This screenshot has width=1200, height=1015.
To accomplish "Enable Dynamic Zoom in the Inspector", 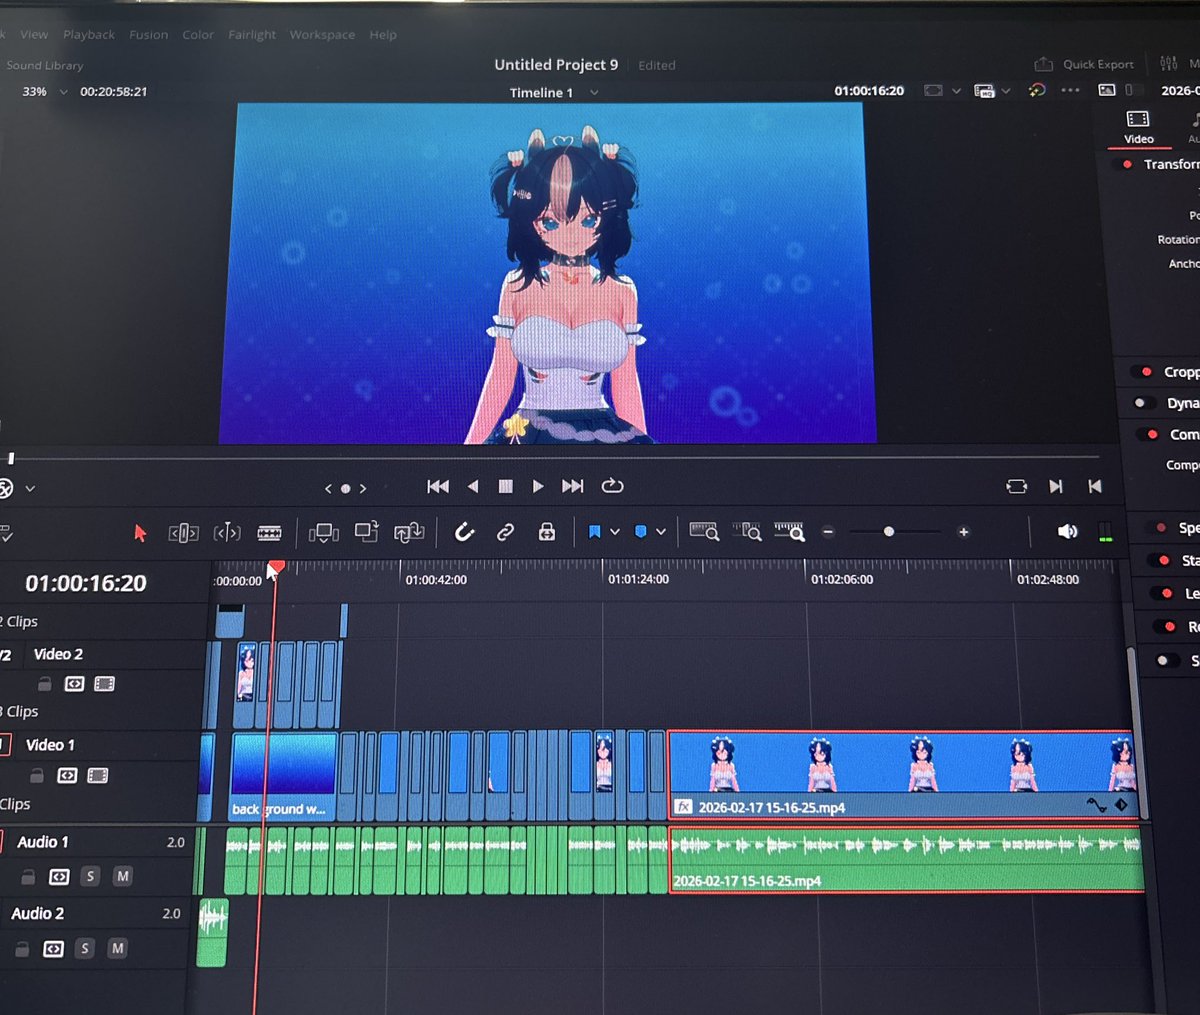I will tap(1138, 402).
